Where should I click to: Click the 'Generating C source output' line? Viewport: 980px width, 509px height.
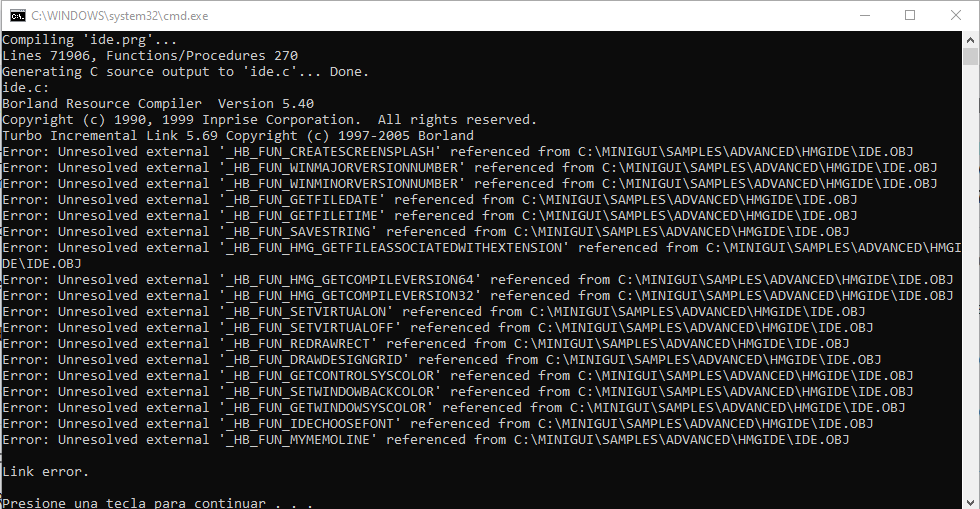(x=186, y=71)
